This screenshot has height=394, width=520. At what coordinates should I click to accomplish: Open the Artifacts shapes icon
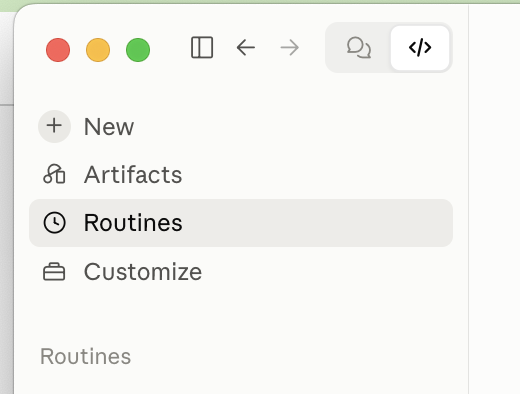(x=54, y=174)
